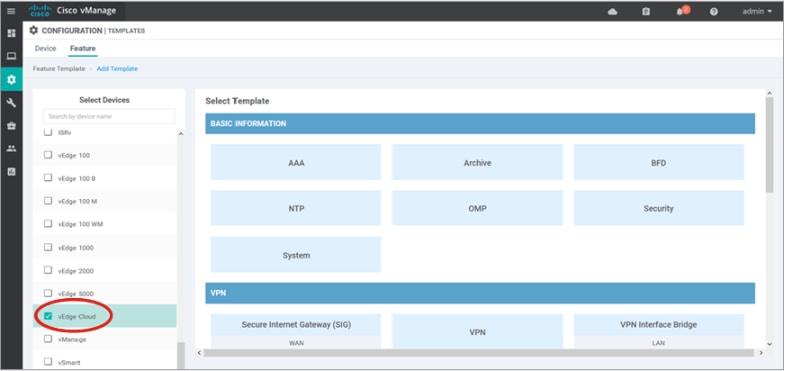Check the vEdge 5000 checkbox
Image resolution: width=786 pixels, height=371 pixels.
pyautogui.click(x=48, y=293)
